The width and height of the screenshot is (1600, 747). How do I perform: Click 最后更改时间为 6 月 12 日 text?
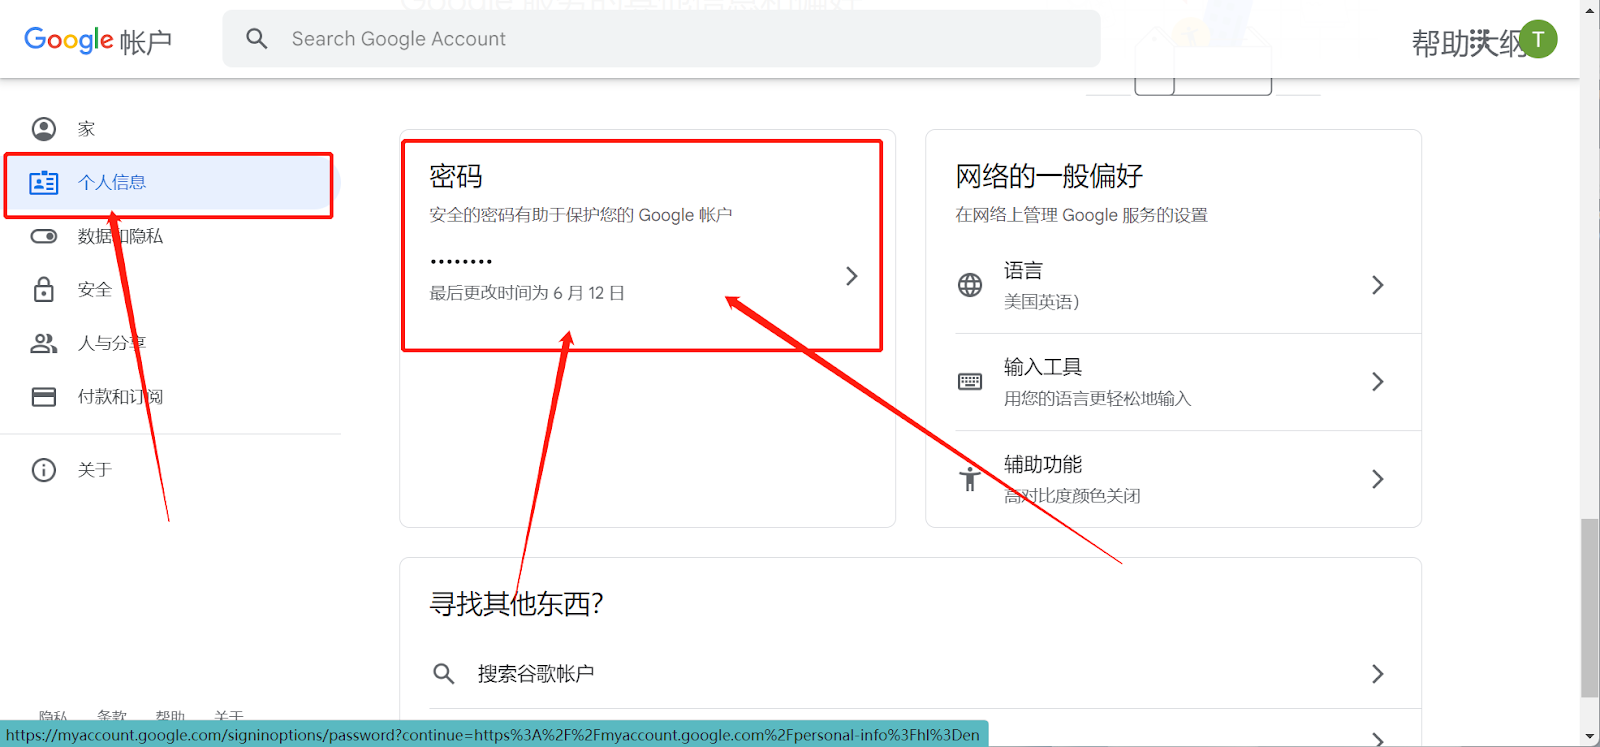(527, 293)
